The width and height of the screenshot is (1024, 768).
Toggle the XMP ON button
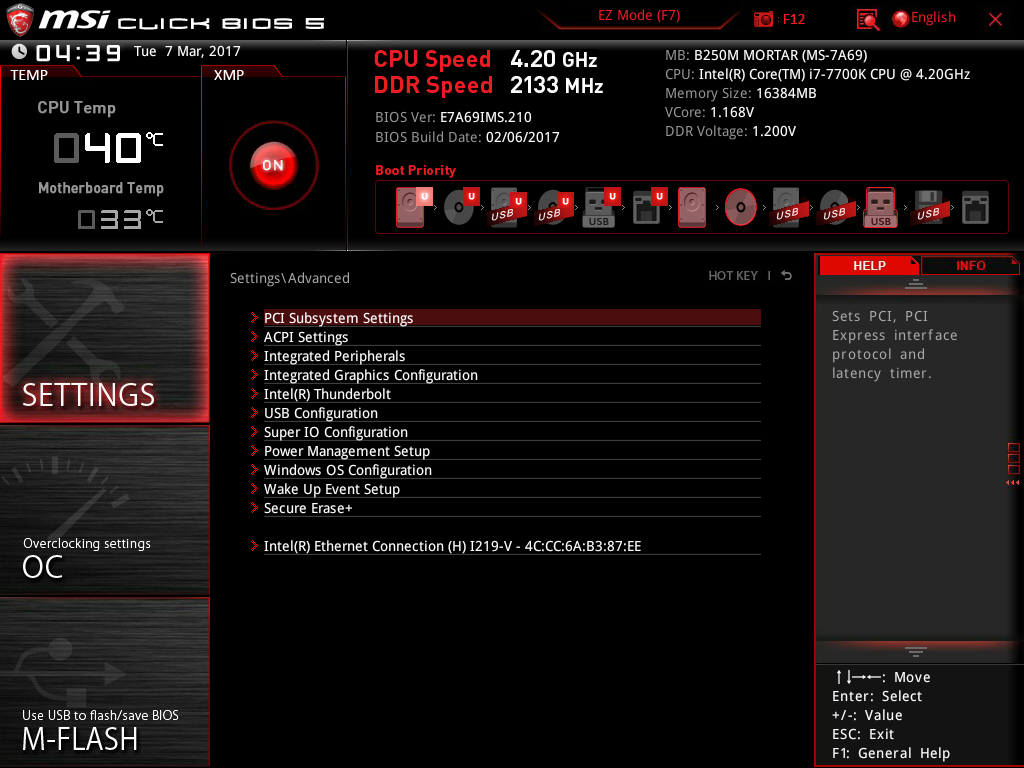coord(273,165)
